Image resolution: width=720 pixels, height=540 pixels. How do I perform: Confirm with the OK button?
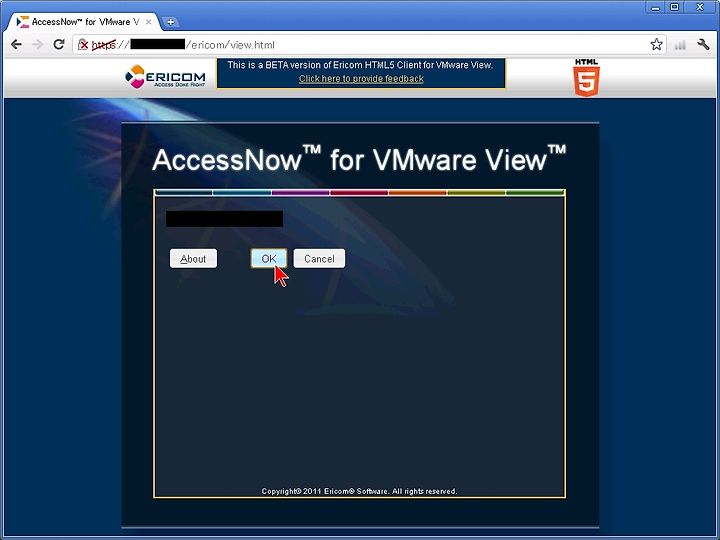coord(269,259)
